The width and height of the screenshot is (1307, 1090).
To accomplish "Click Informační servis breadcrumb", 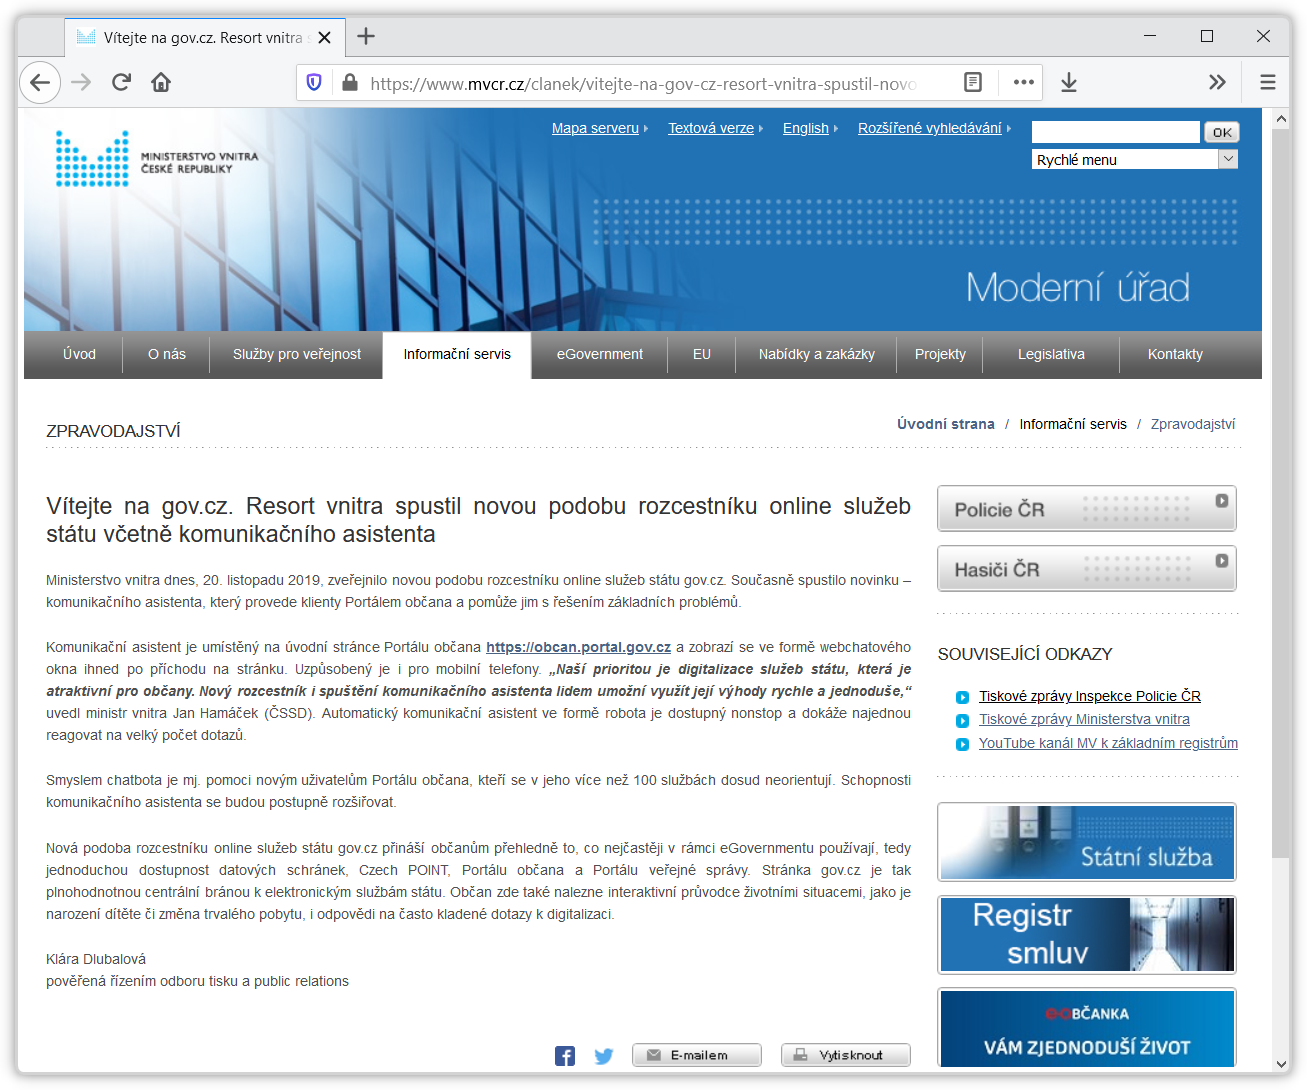I will pyautogui.click(x=1073, y=424).
